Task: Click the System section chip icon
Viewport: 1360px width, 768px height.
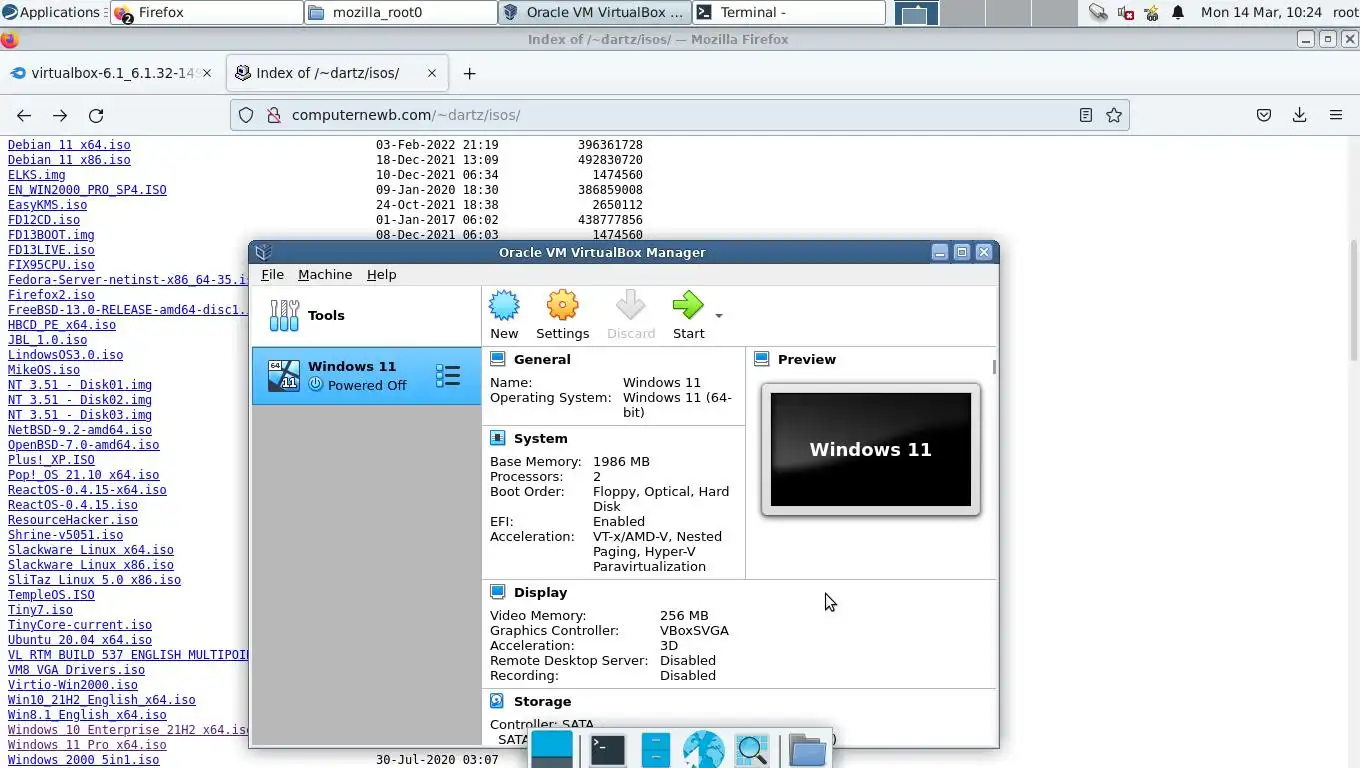Action: coord(497,438)
